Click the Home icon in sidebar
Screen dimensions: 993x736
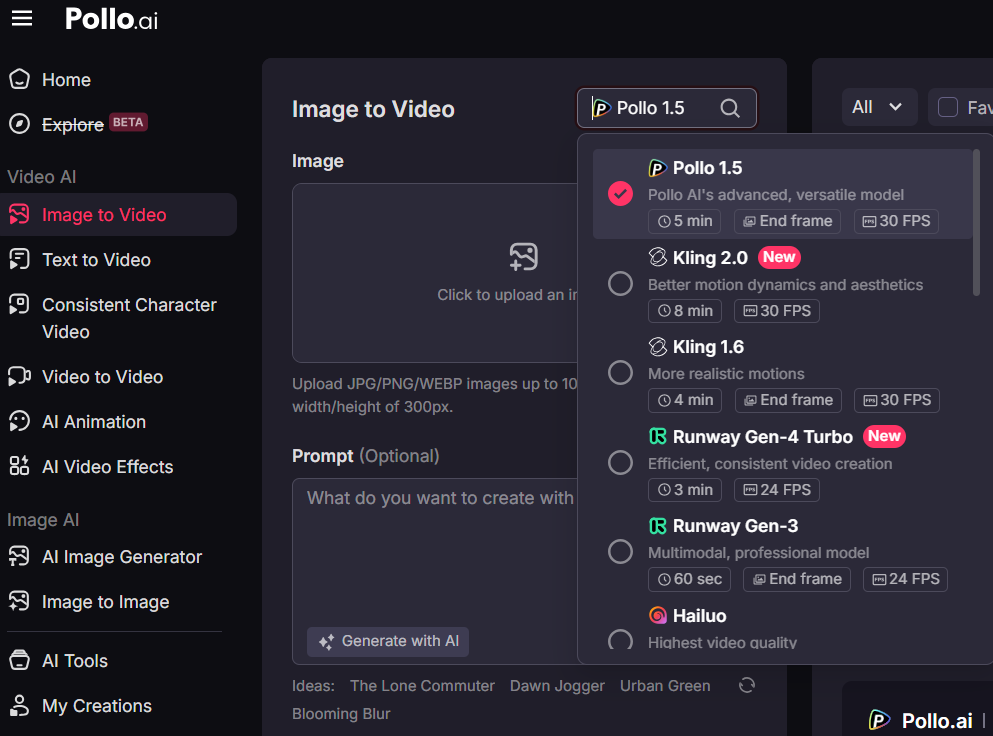click(20, 79)
